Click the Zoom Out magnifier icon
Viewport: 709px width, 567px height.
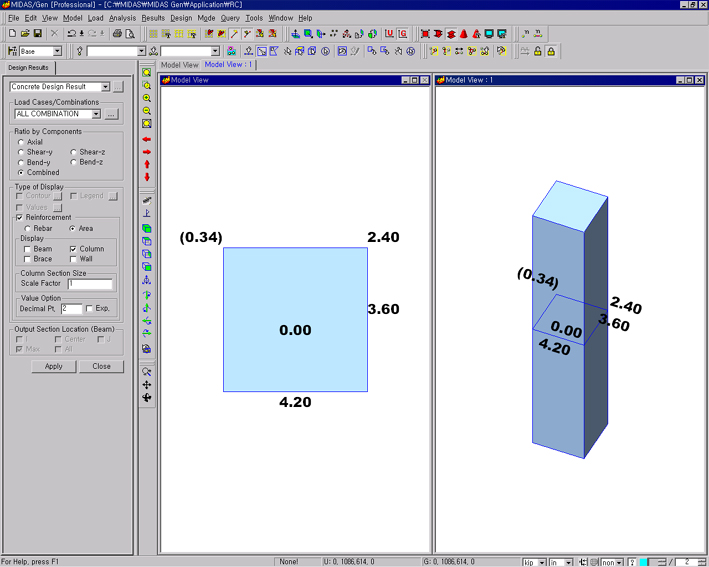147,111
